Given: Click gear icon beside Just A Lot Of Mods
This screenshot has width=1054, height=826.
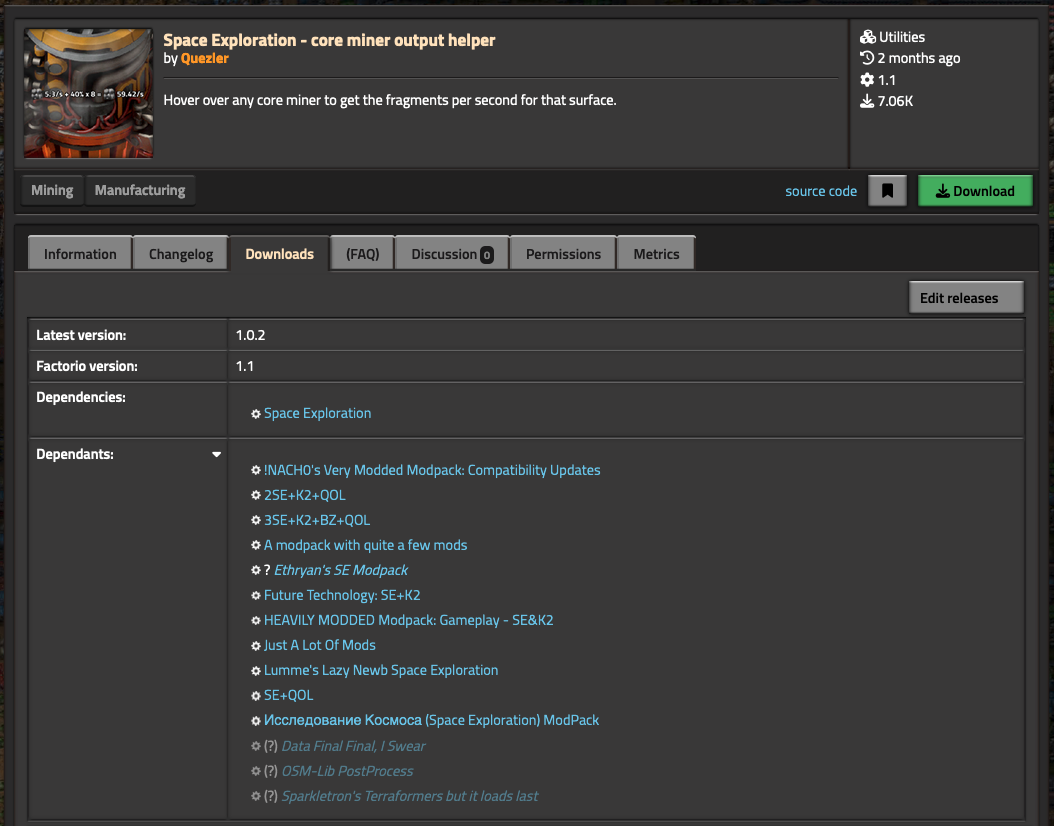Looking at the screenshot, I should pyautogui.click(x=256, y=646).
